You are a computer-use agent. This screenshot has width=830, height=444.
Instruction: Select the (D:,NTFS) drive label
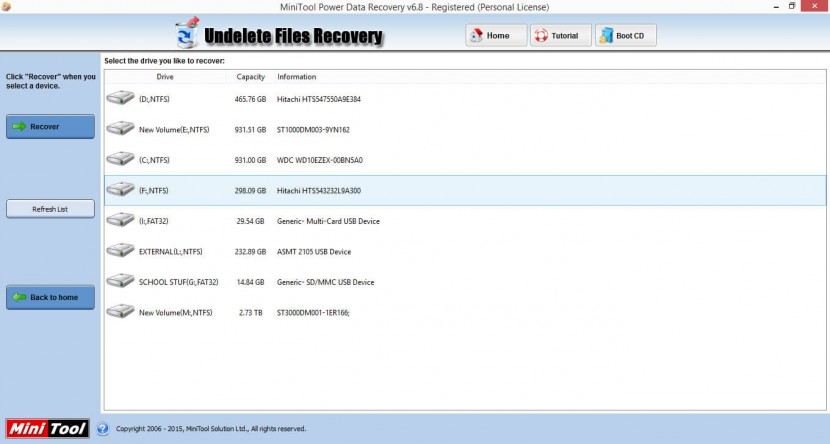[x=154, y=99]
